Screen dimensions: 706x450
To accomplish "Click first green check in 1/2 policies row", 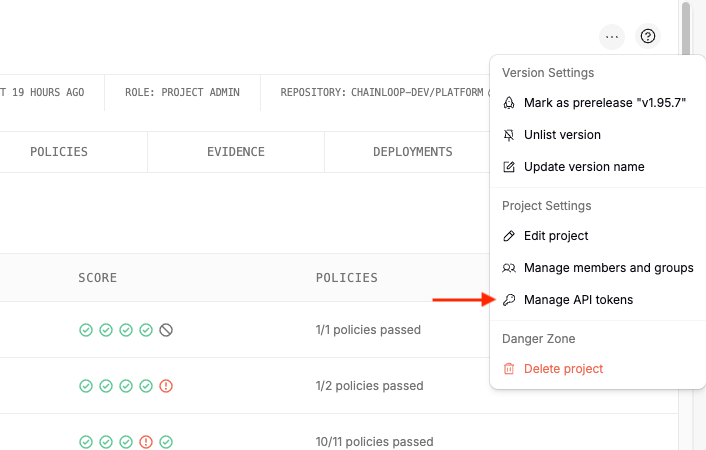I will coord(86,386).
